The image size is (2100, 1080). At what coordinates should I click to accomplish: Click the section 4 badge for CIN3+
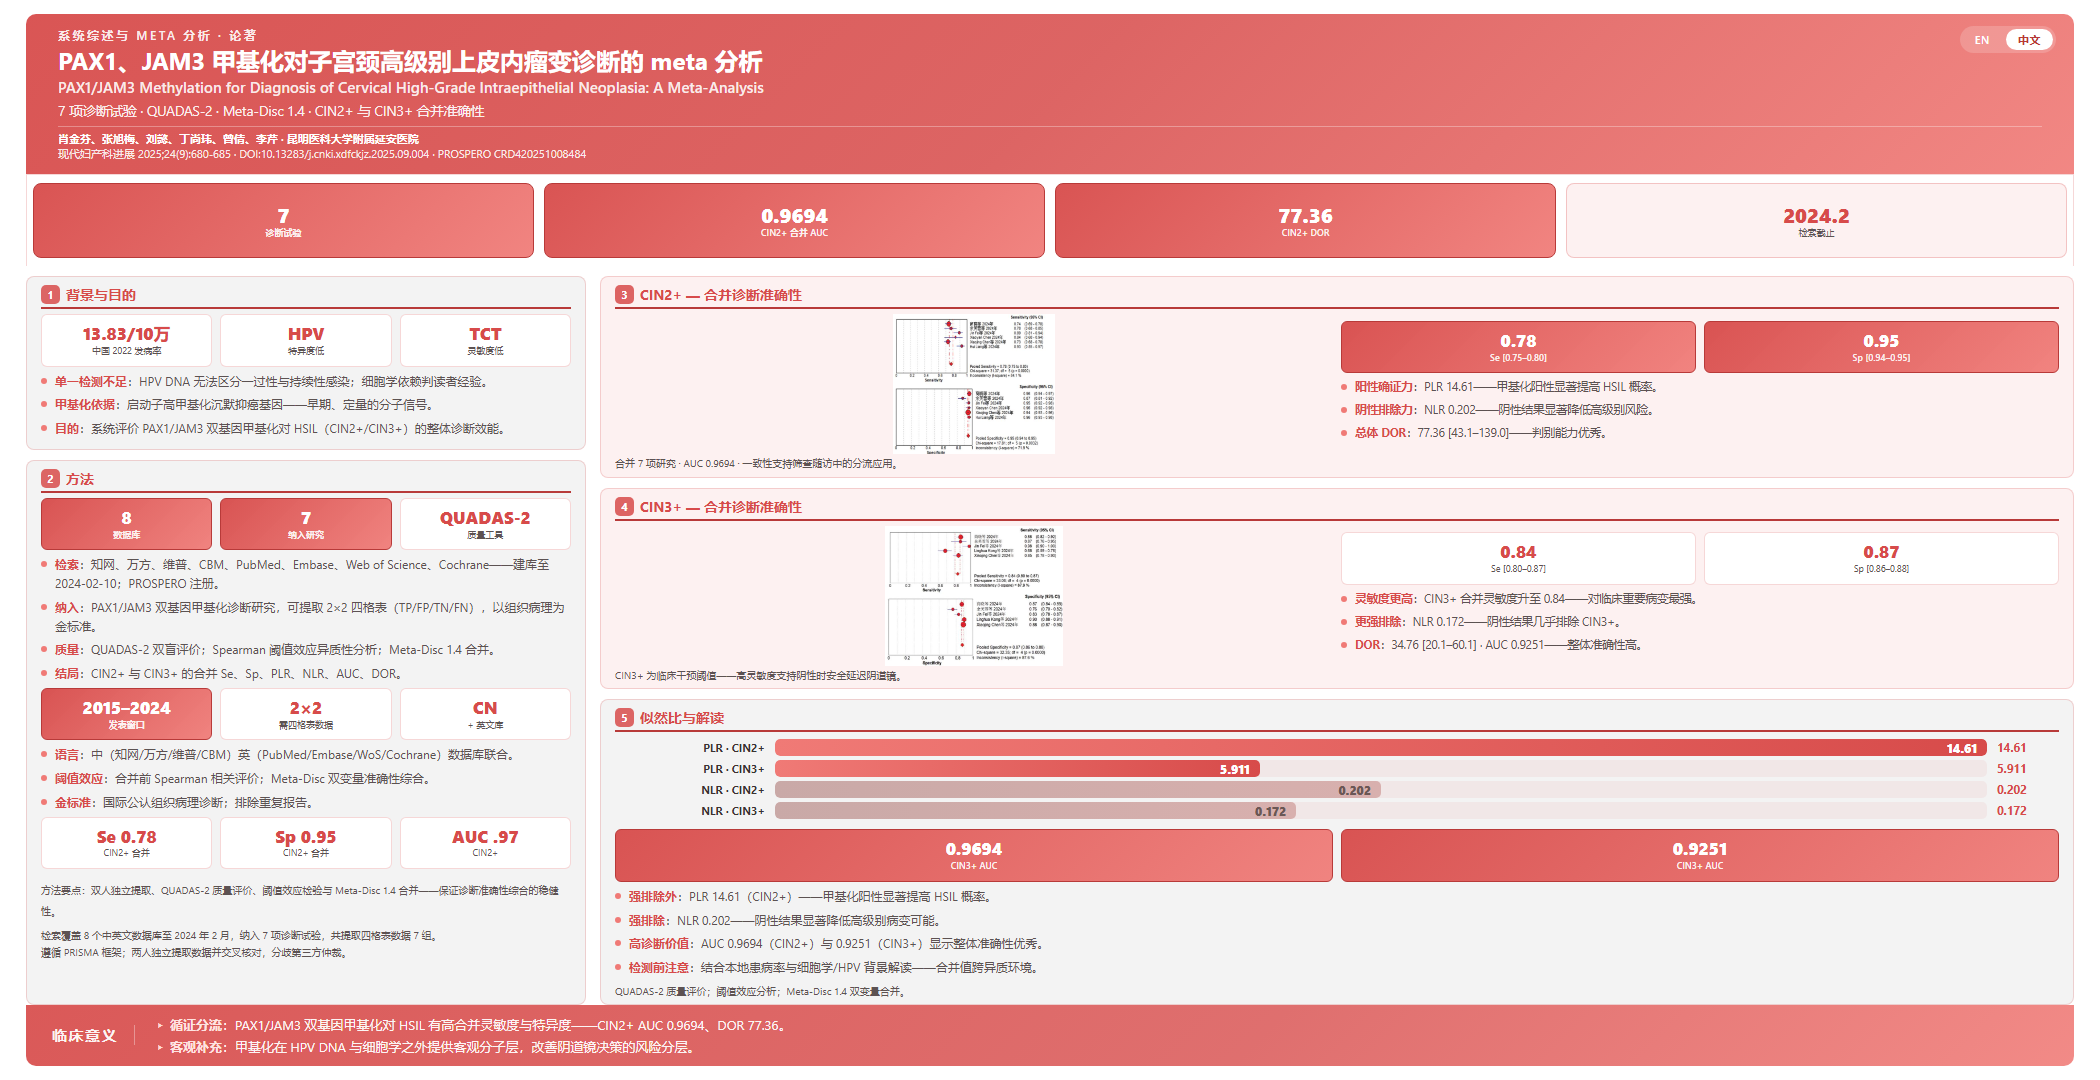coord(624,507)
